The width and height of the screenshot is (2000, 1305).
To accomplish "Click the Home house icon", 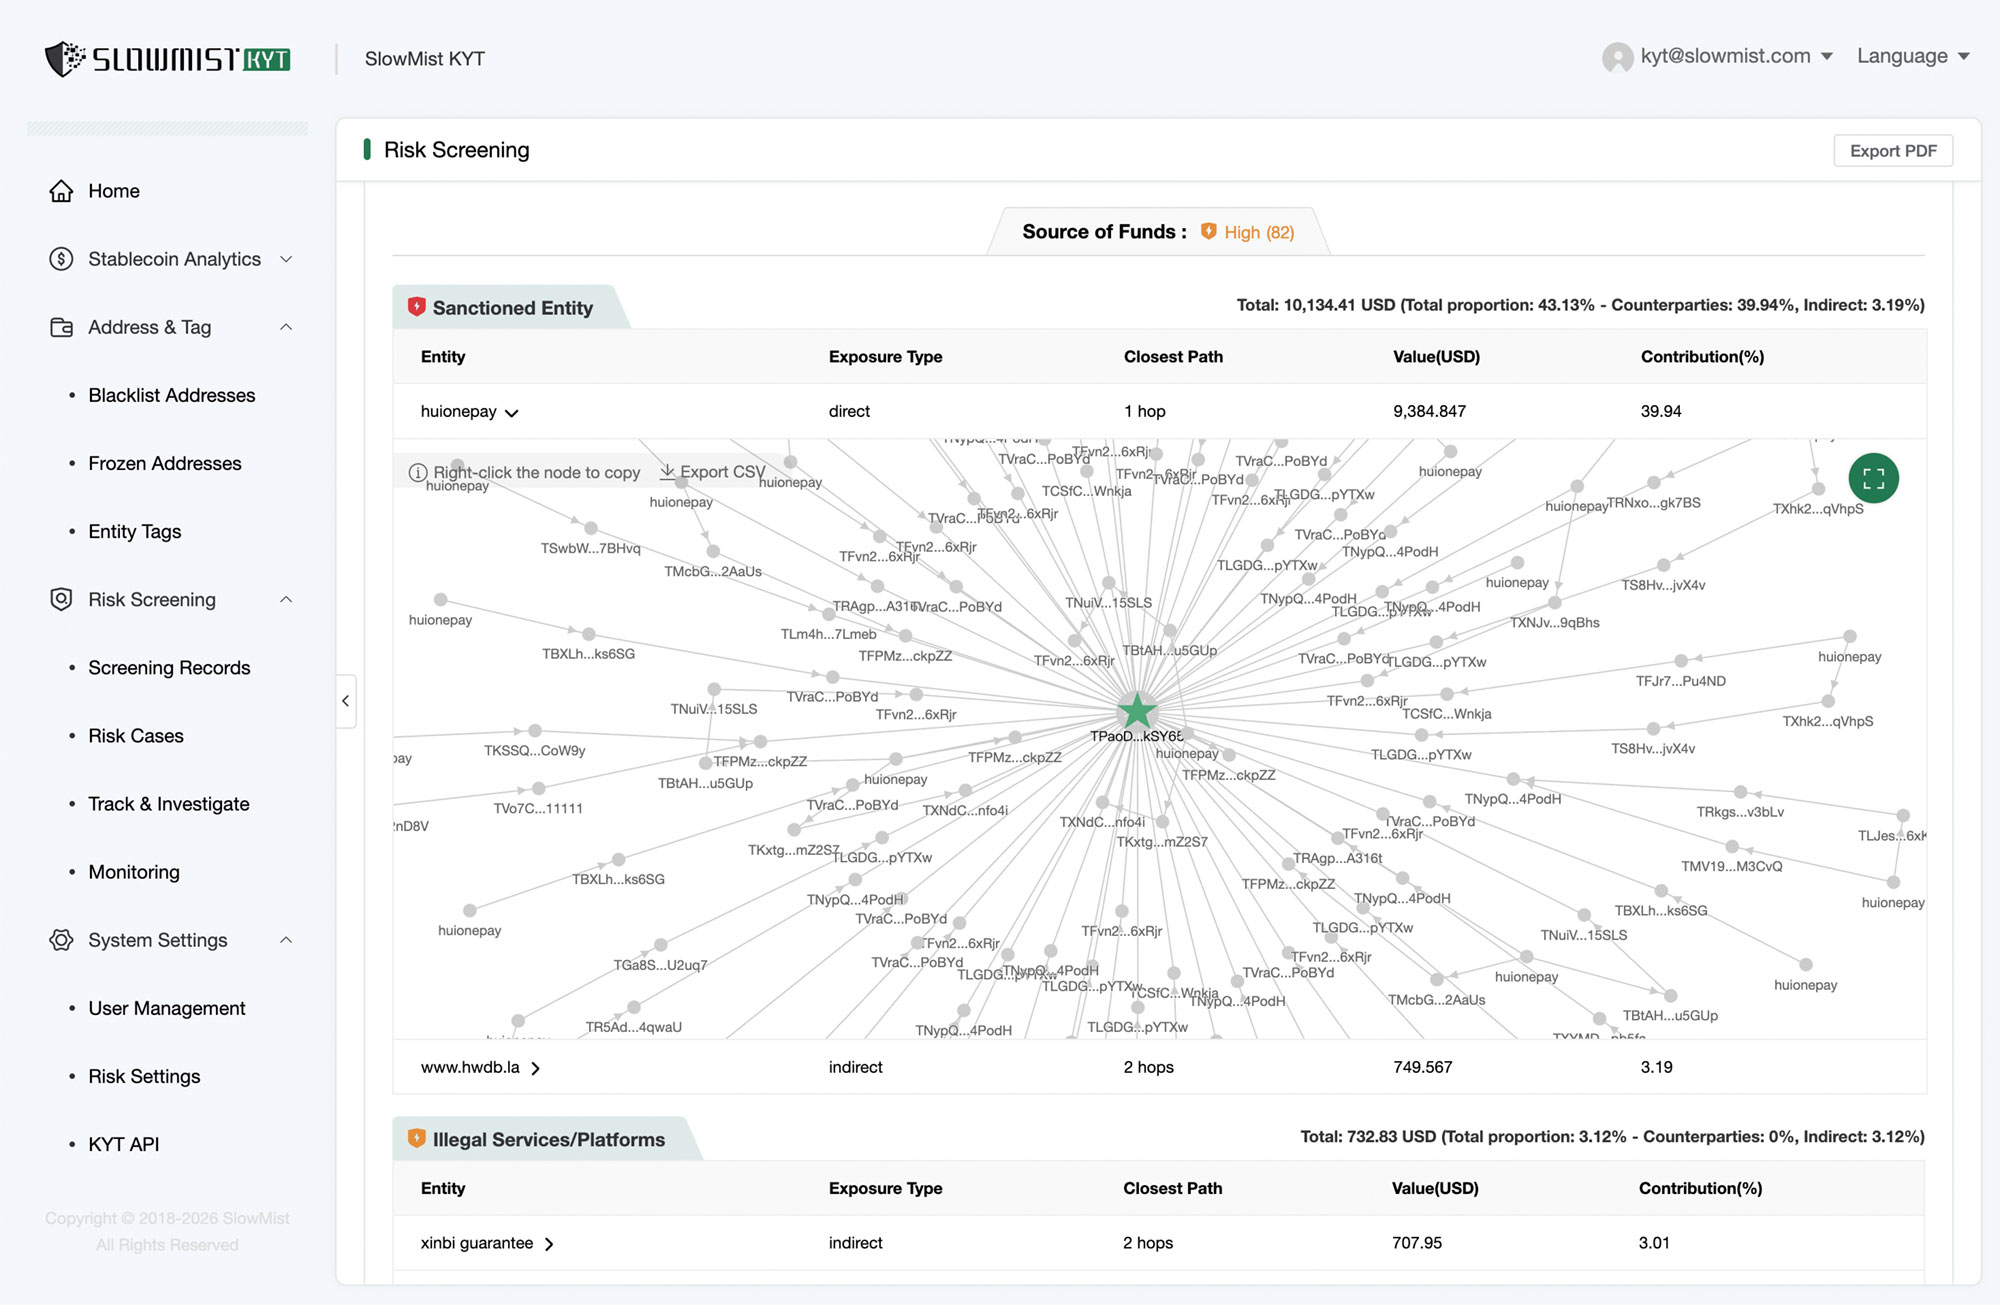I will [61, 191].
